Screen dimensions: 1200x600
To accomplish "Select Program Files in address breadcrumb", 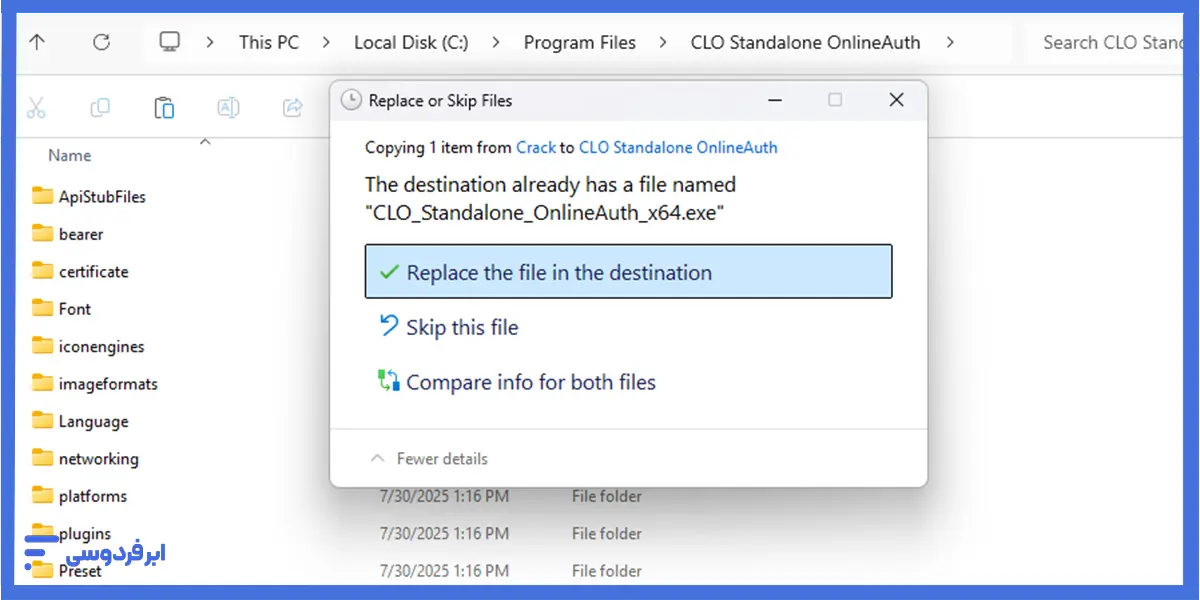I will coord(580,42).
